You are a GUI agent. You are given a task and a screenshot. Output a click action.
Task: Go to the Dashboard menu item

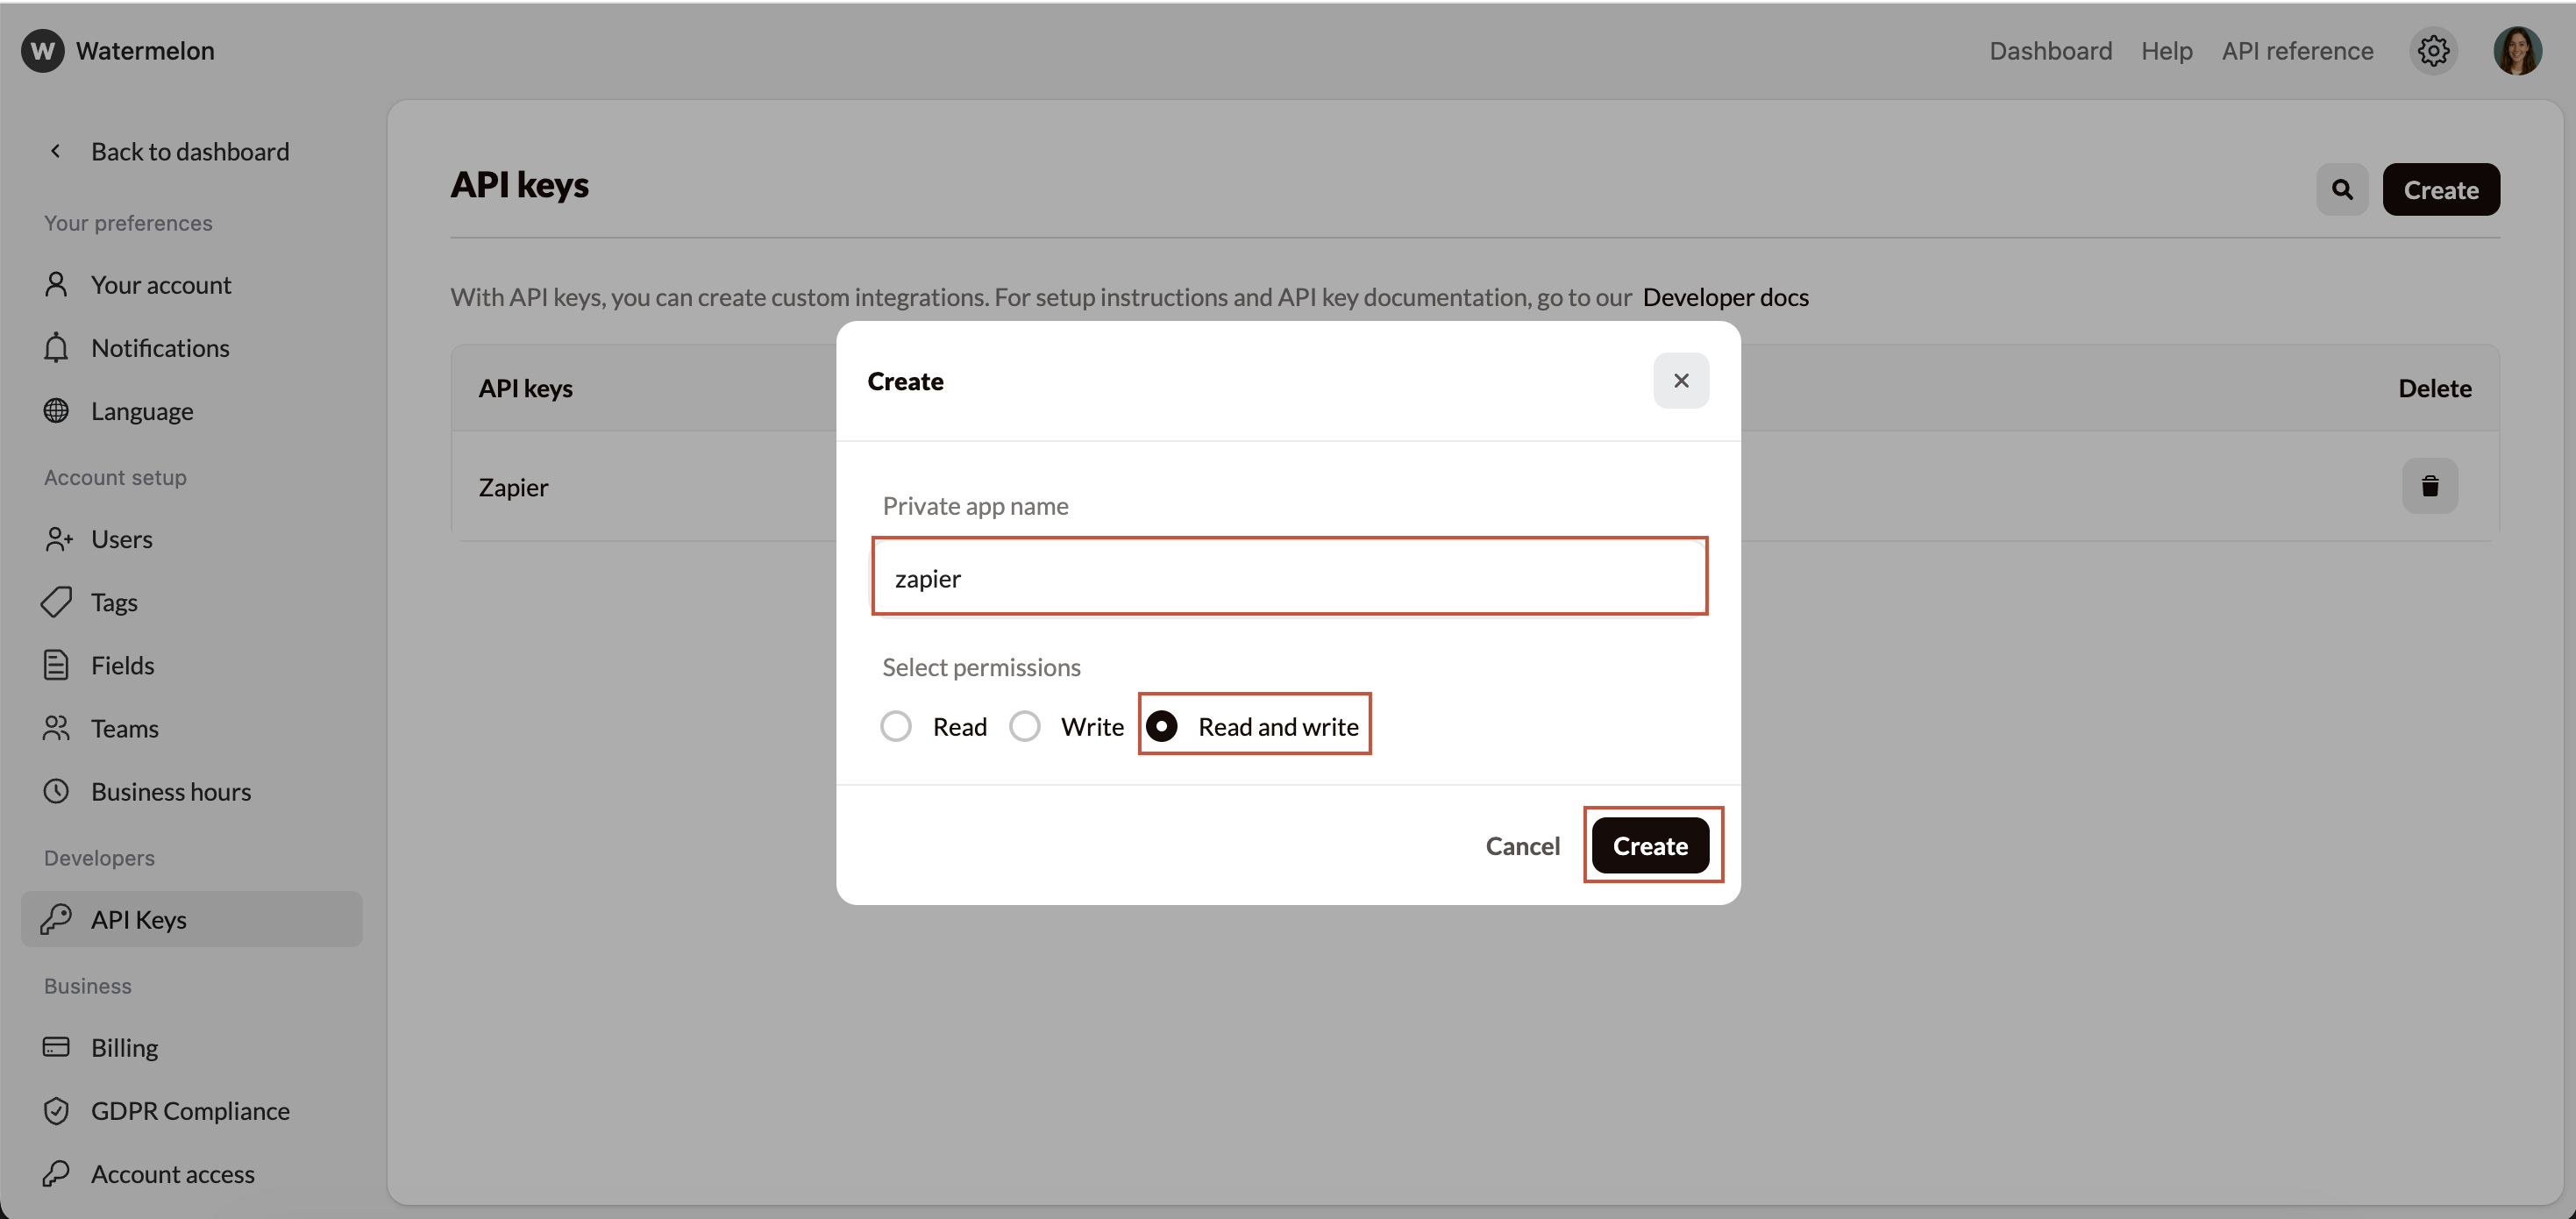[x=2050, y=51]
